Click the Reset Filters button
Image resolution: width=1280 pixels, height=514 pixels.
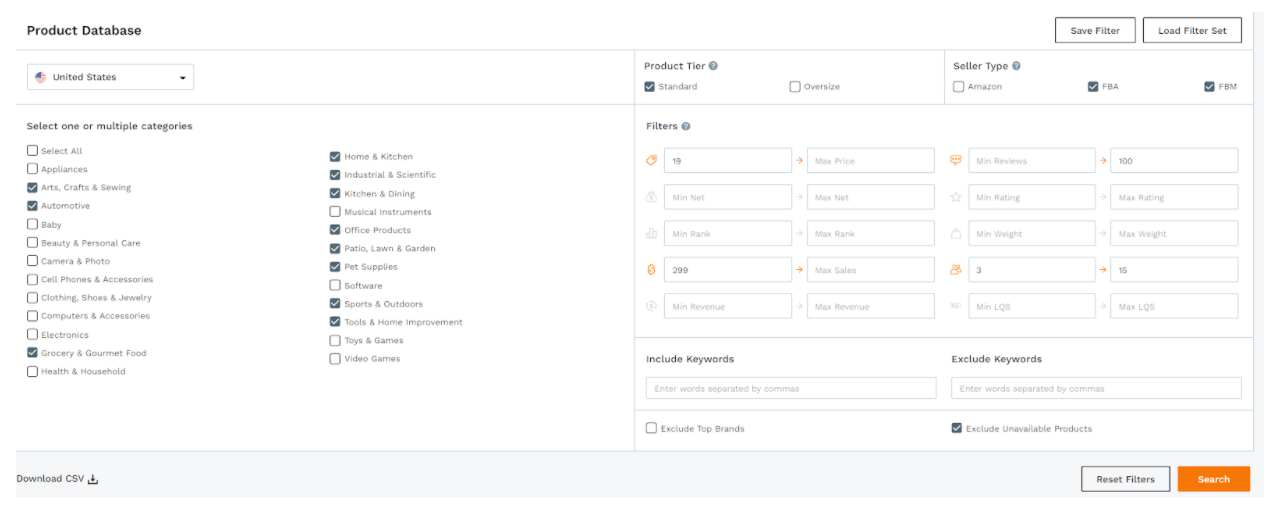click(x=1125, y=479)
